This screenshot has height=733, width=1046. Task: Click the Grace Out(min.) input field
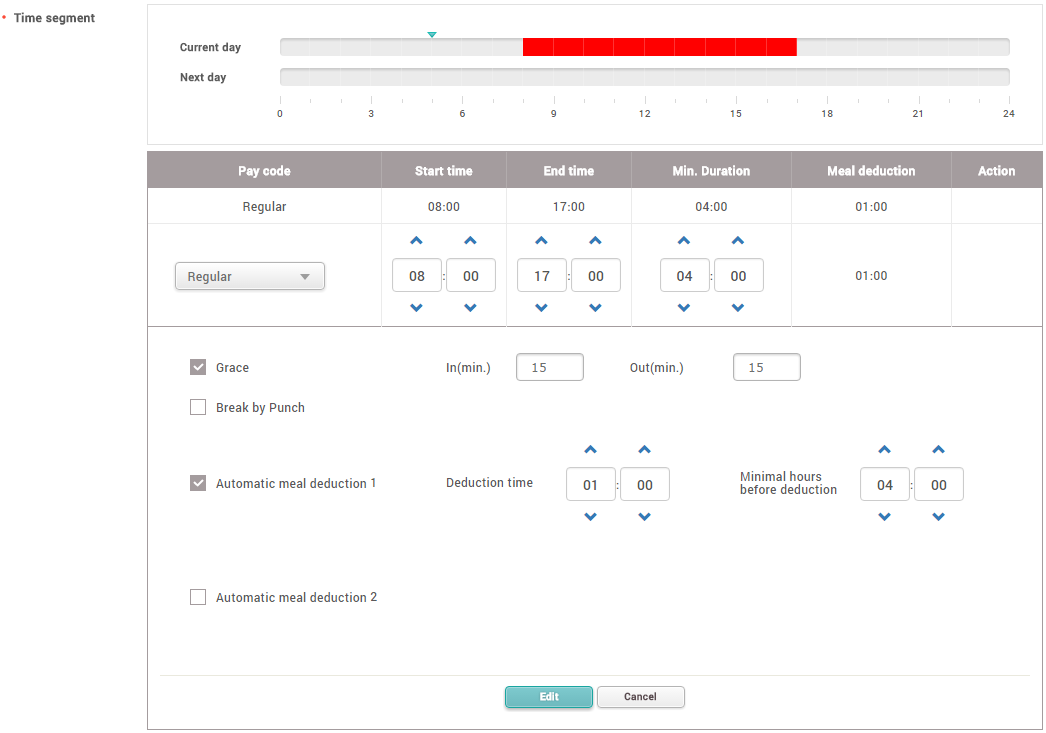point(766,367)
